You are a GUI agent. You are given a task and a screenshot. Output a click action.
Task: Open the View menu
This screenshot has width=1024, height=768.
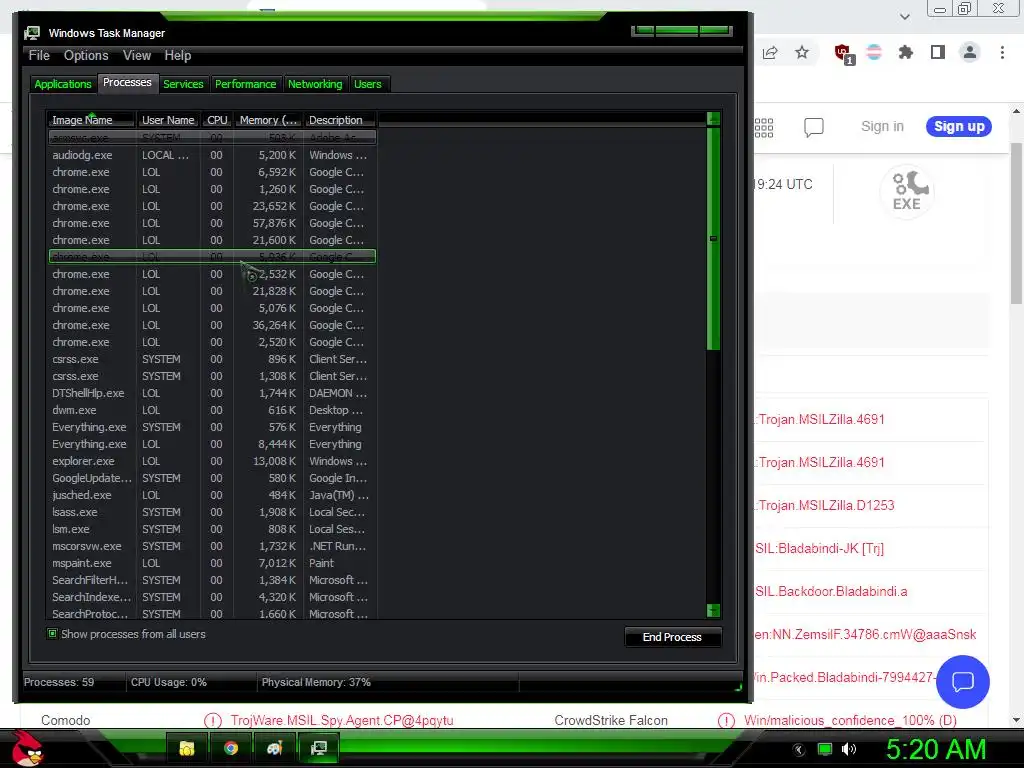(x=137, y=56)
